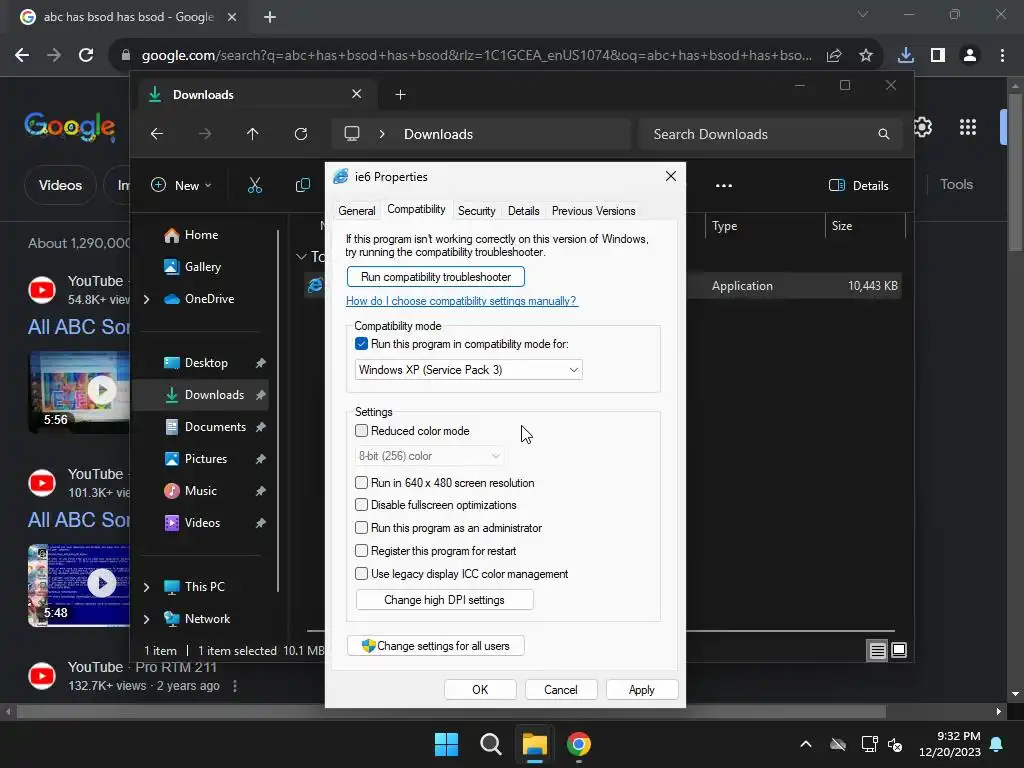Tick Reduced color mode checkbox
This screenshot has width=1024, height=768.
tap(361, 430)
